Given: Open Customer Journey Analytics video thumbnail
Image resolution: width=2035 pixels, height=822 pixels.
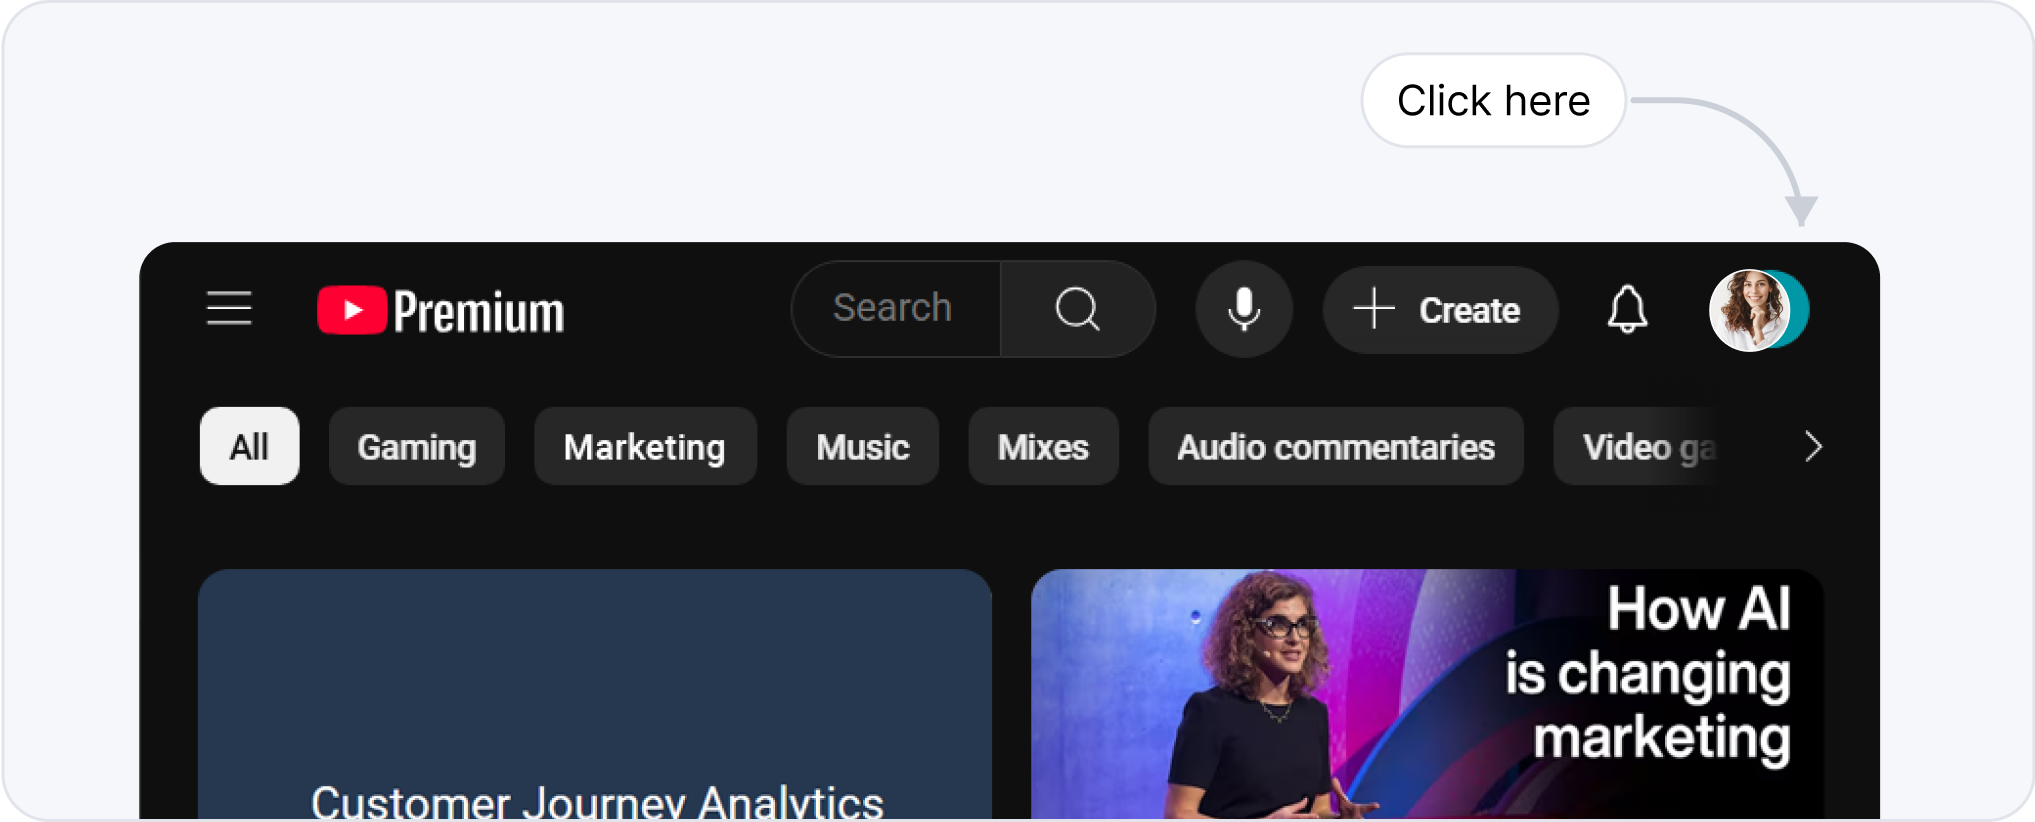Looking at the screenshot, I should coord(595,695).
